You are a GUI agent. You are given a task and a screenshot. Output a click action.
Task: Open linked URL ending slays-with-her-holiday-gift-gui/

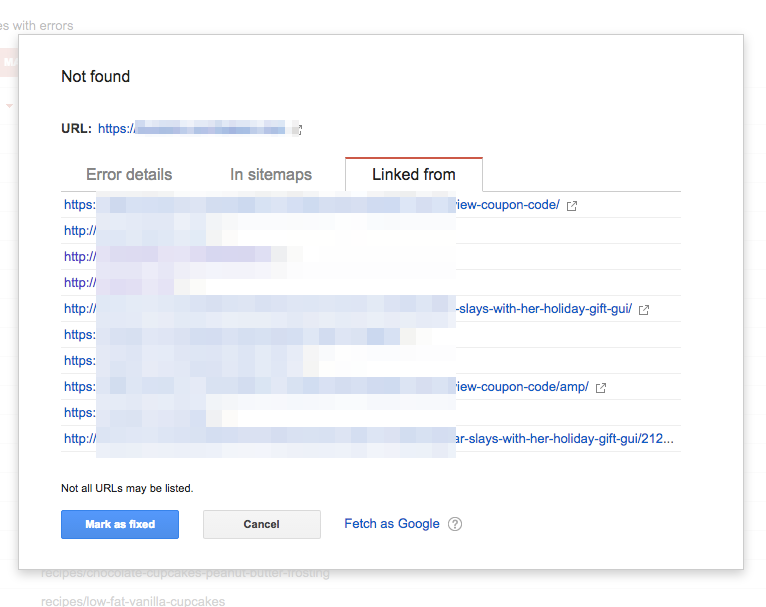(x=544, y=309)
